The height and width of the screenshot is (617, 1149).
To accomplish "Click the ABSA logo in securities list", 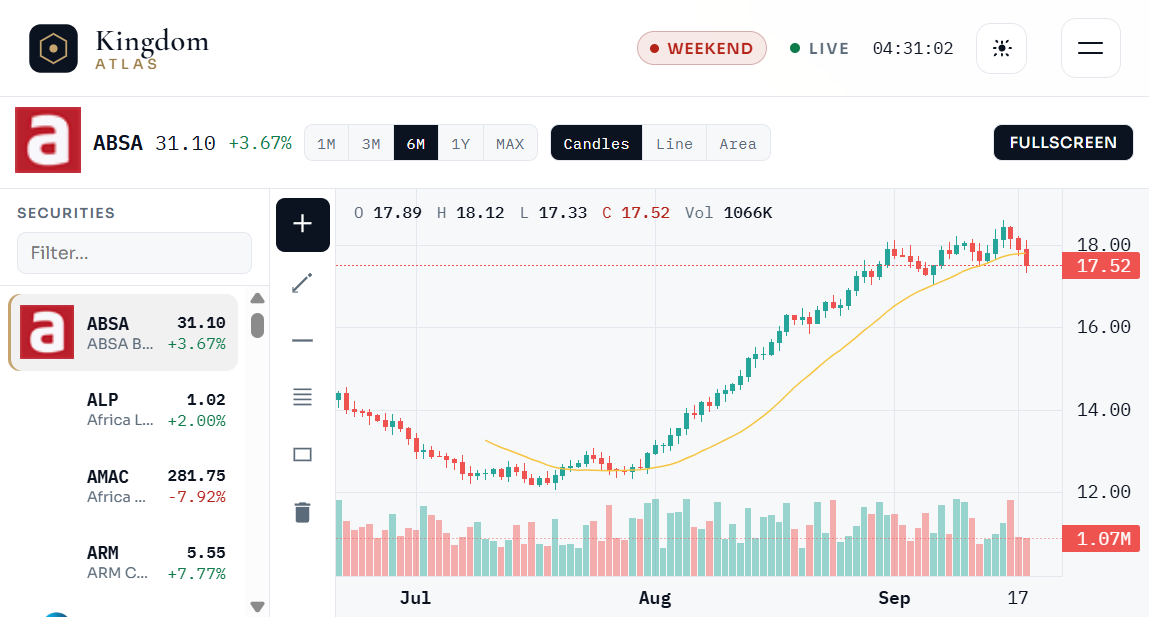I will point(47,332).
